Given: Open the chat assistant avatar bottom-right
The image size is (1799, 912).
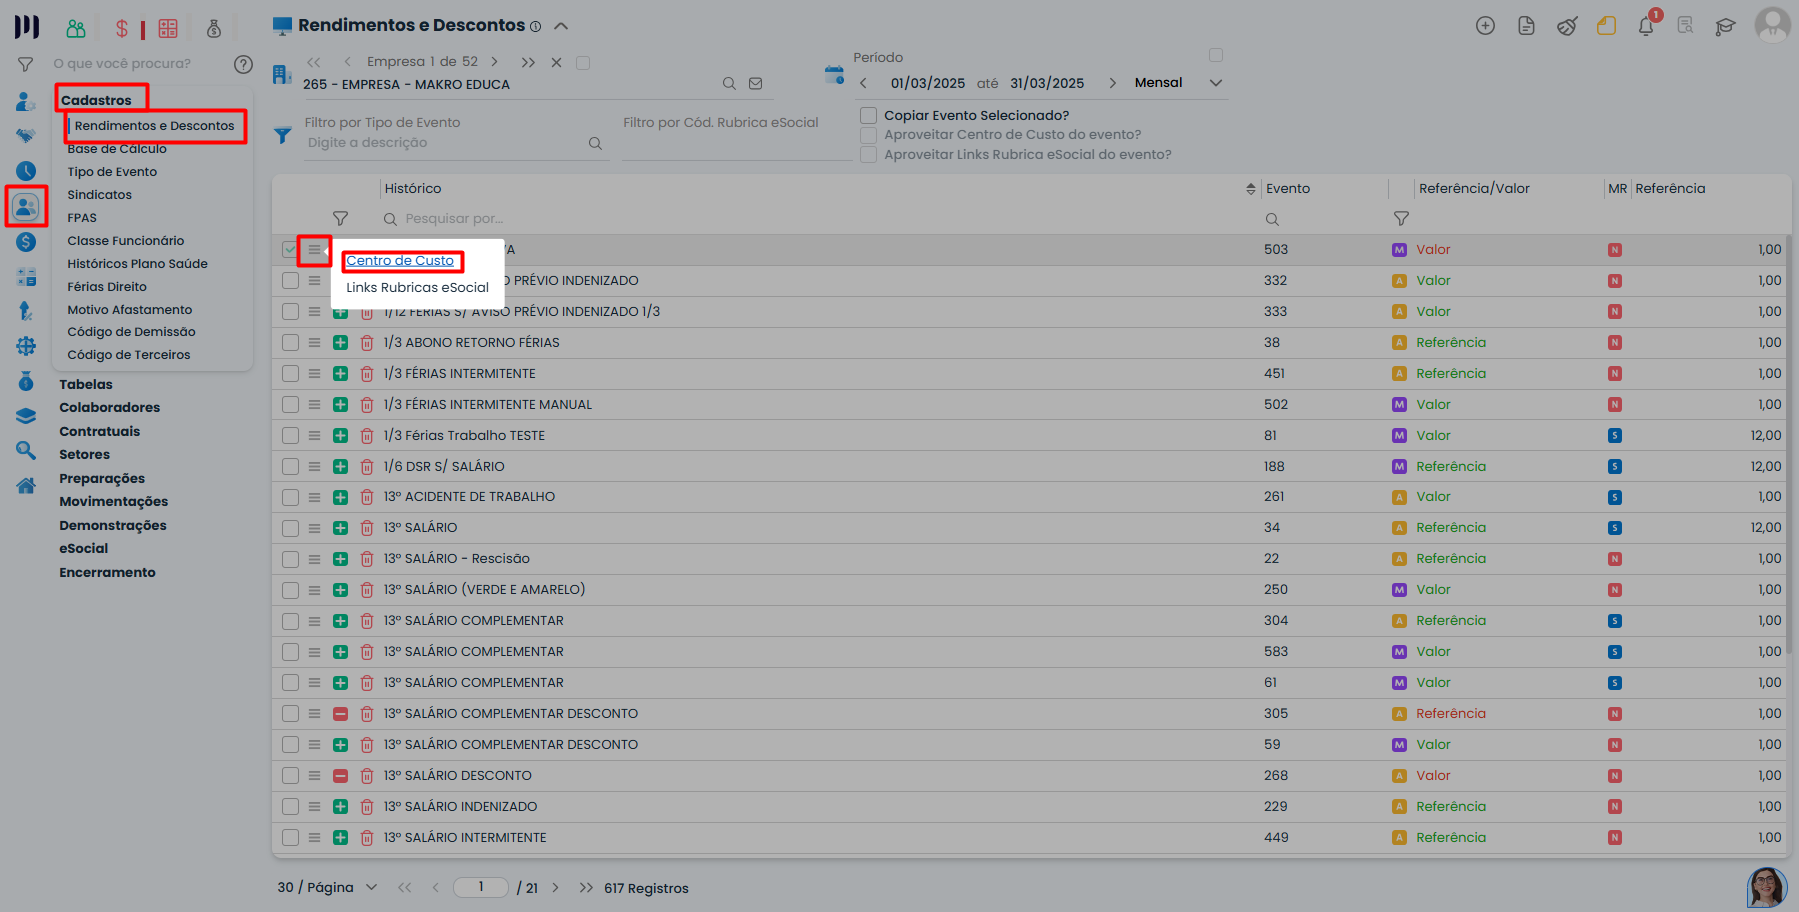Looking at the screenshot, I should tap(1767, 887).
